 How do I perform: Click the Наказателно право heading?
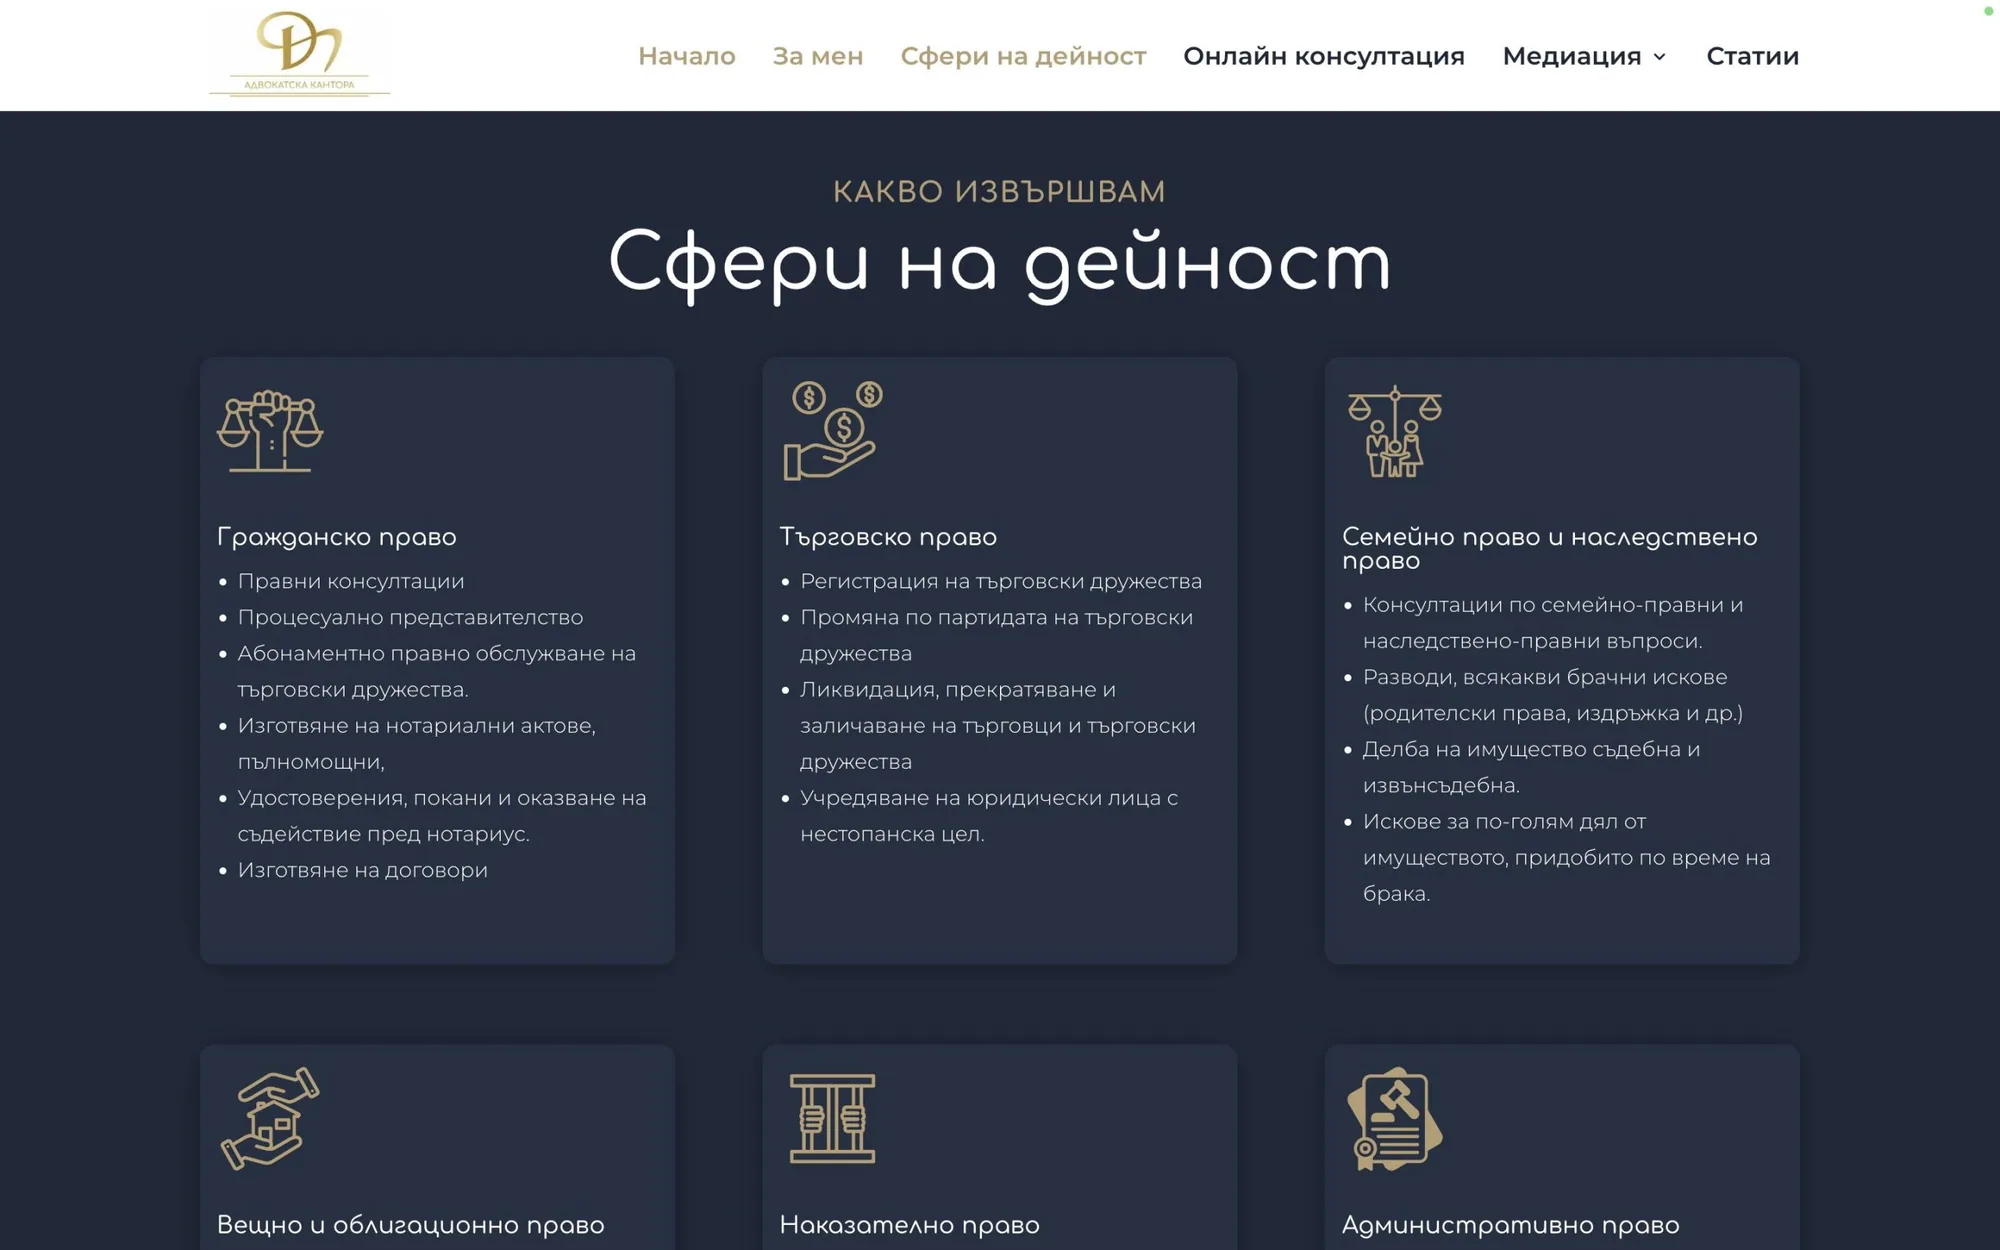pos(909,1225)
